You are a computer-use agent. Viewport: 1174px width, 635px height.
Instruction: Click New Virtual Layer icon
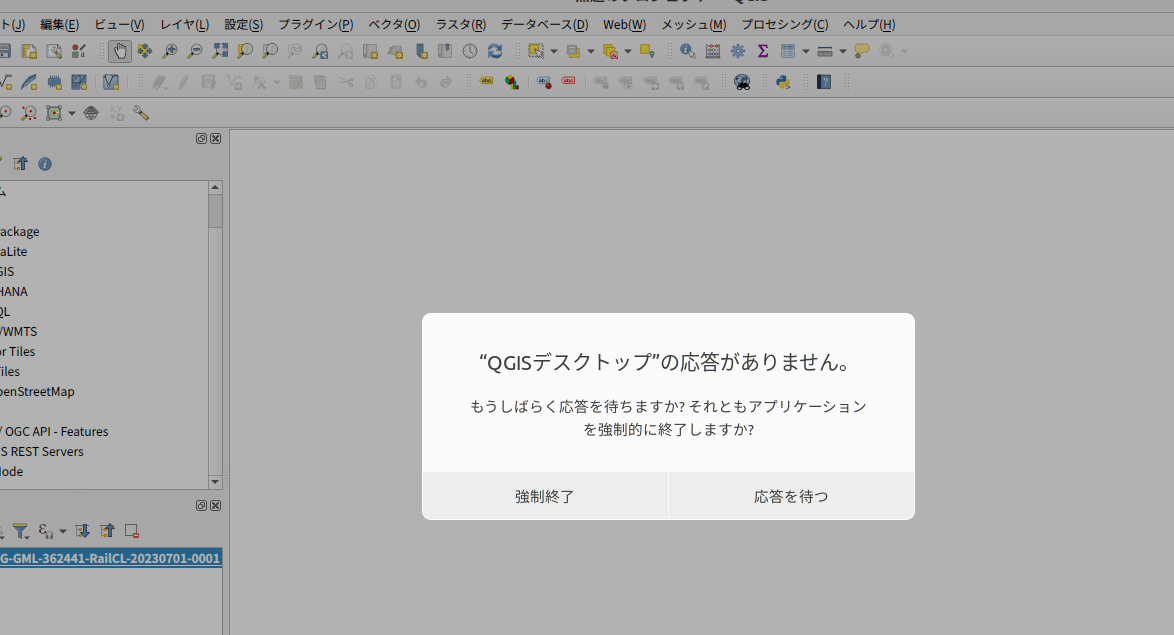[x=111, y=82]
